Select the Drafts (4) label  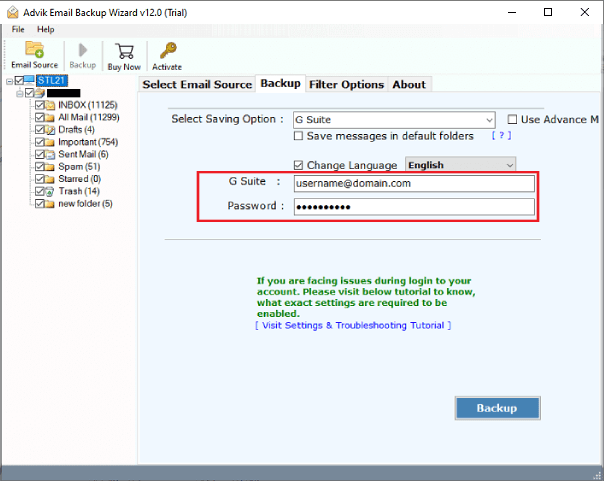(x=76, y=130)
